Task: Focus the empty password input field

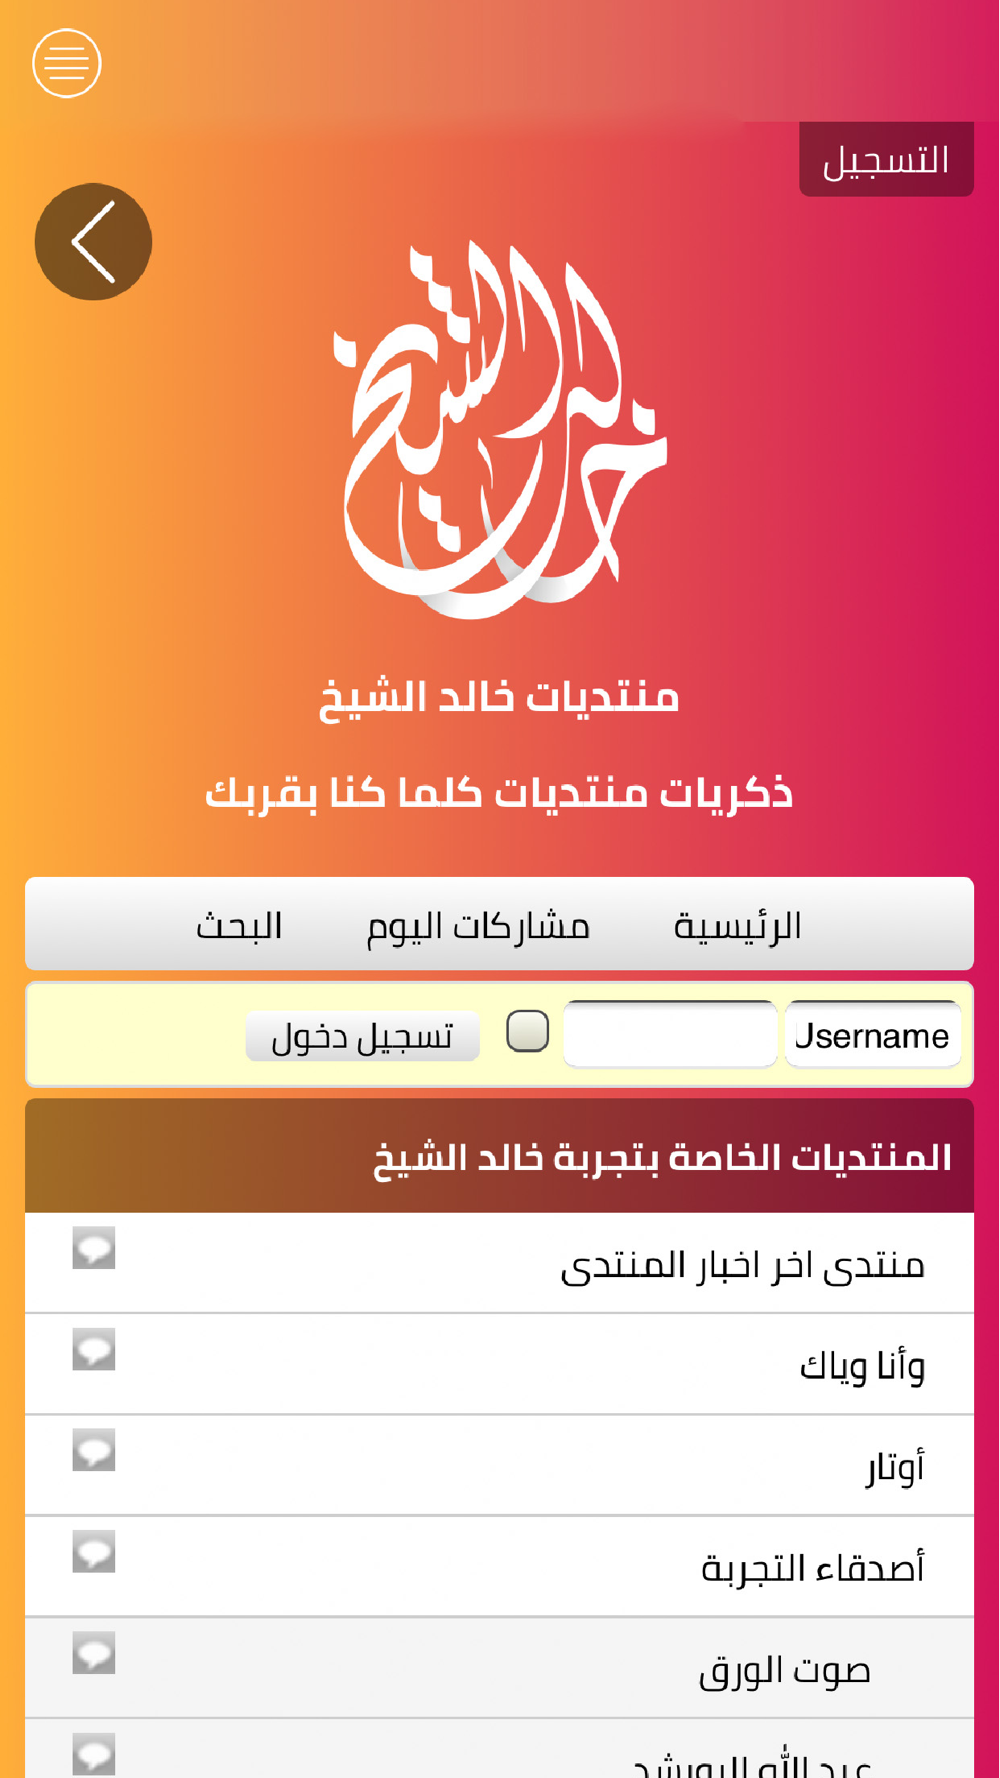Action: [670, 1034]
